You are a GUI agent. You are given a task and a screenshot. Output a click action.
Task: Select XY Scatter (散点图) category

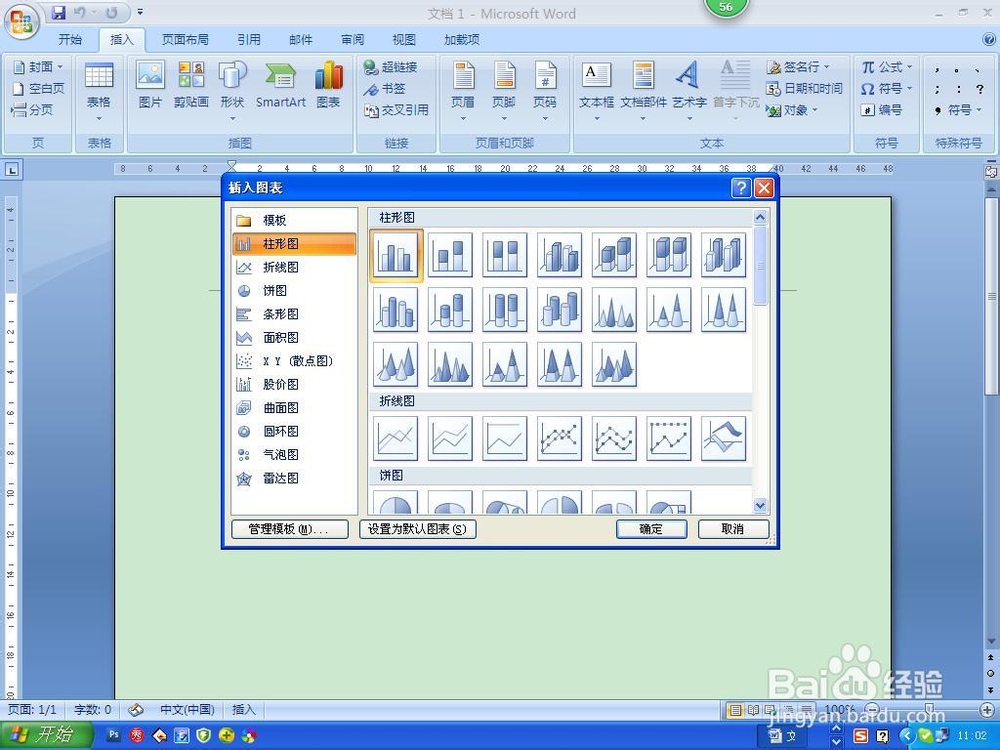pyautogui.click(x=294, y=361)
